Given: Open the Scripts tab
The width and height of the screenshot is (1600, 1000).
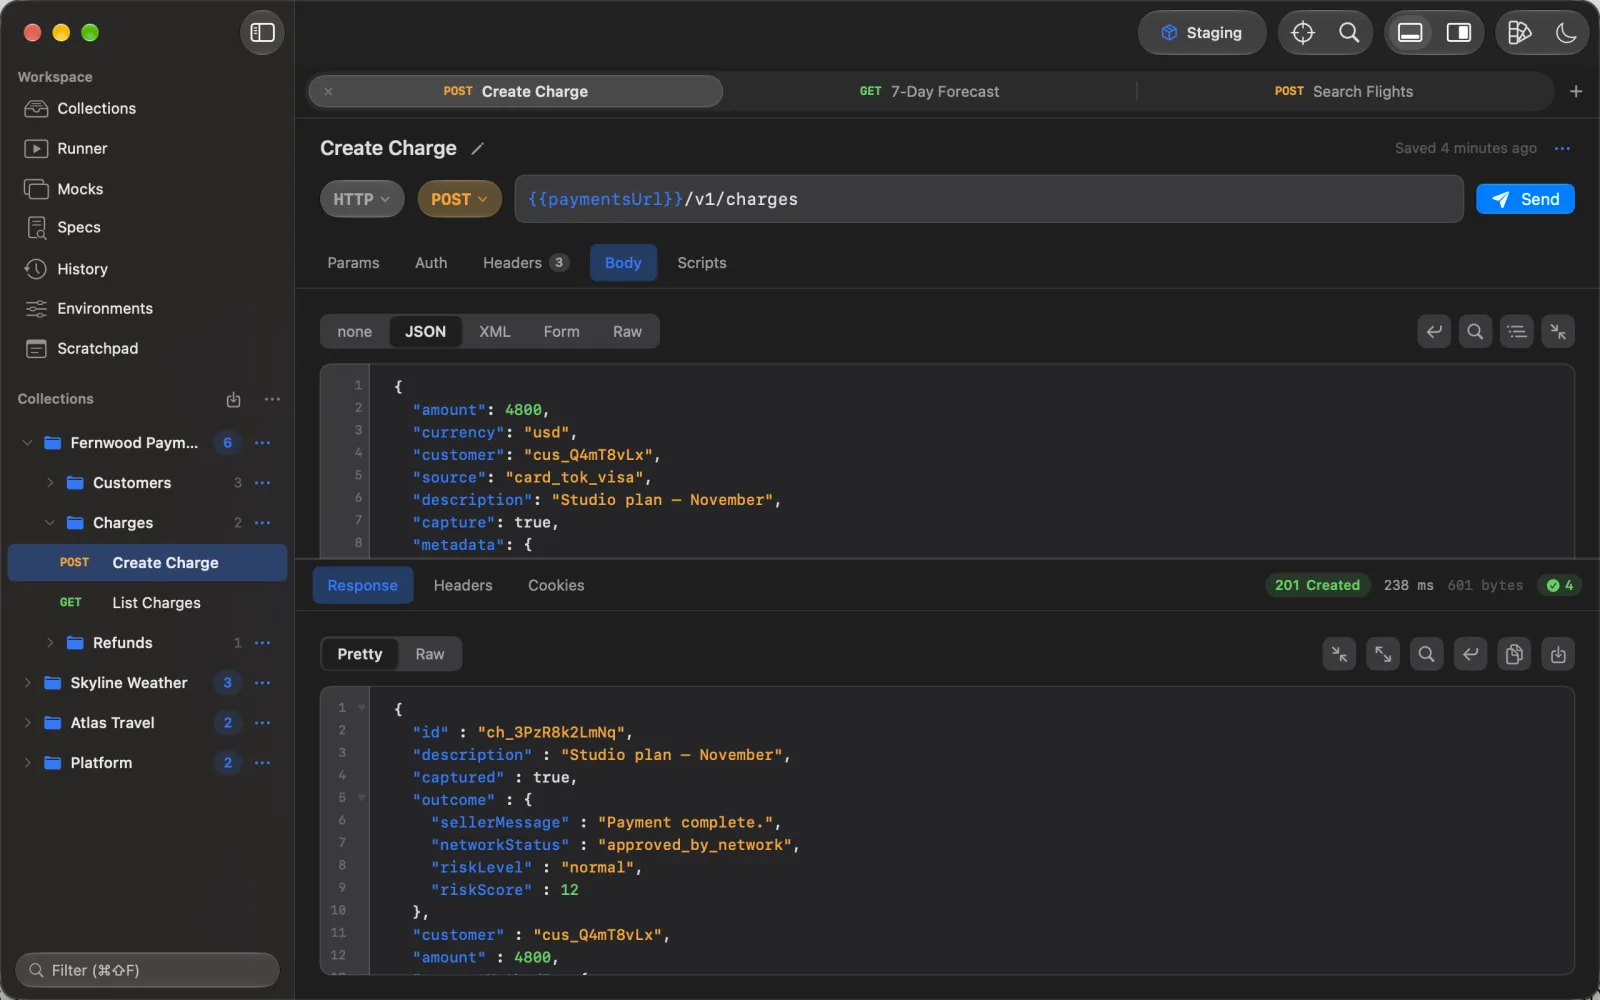Looking at the screenshot, I should point(702,263).
